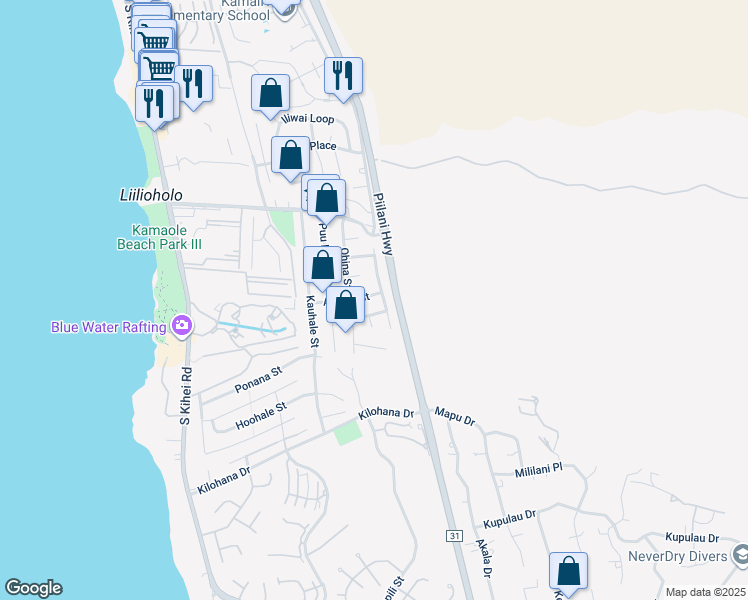Click the Iliwai Loop label

[308, 118]
